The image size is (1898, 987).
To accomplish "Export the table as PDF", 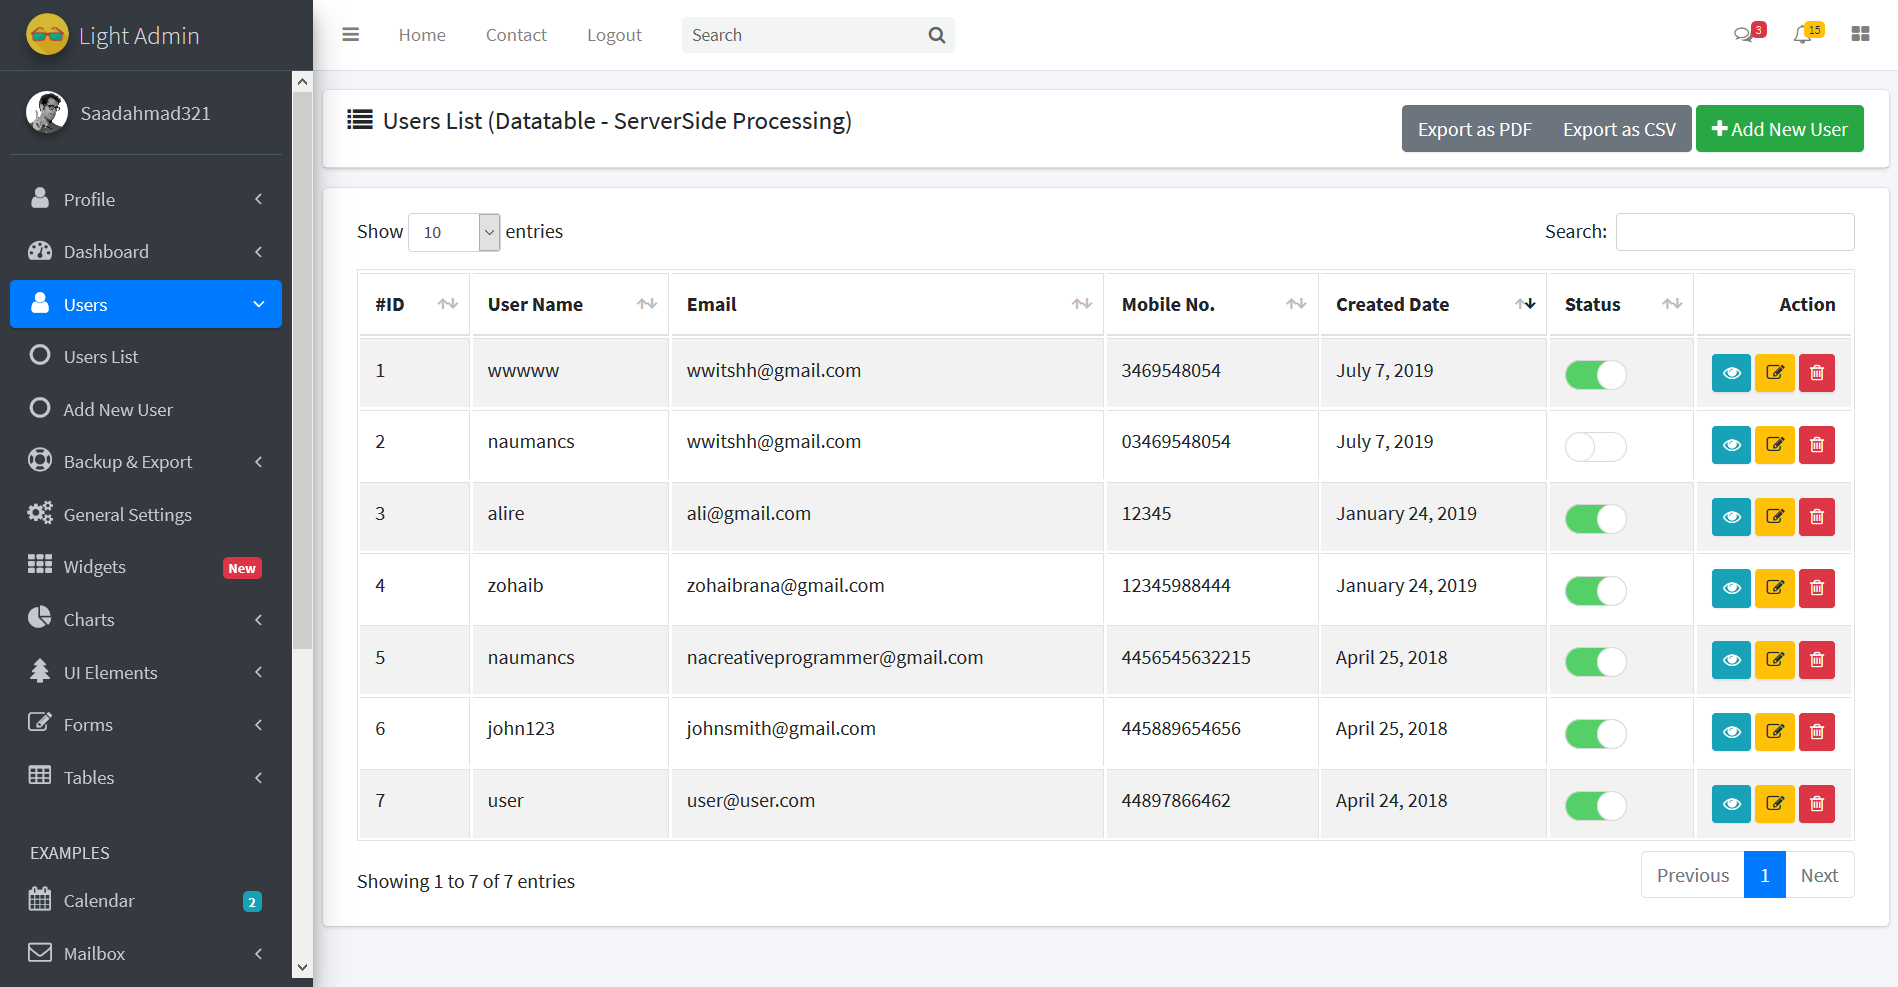I will pos(1474,128).
